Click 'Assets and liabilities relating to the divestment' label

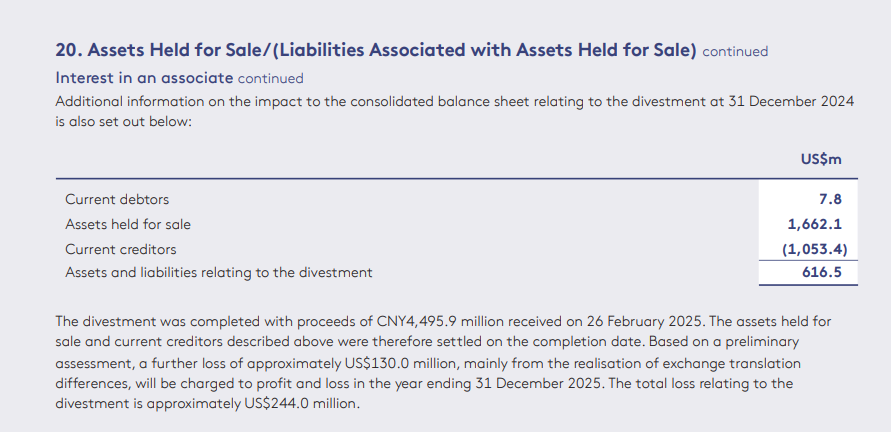point(219,273)
